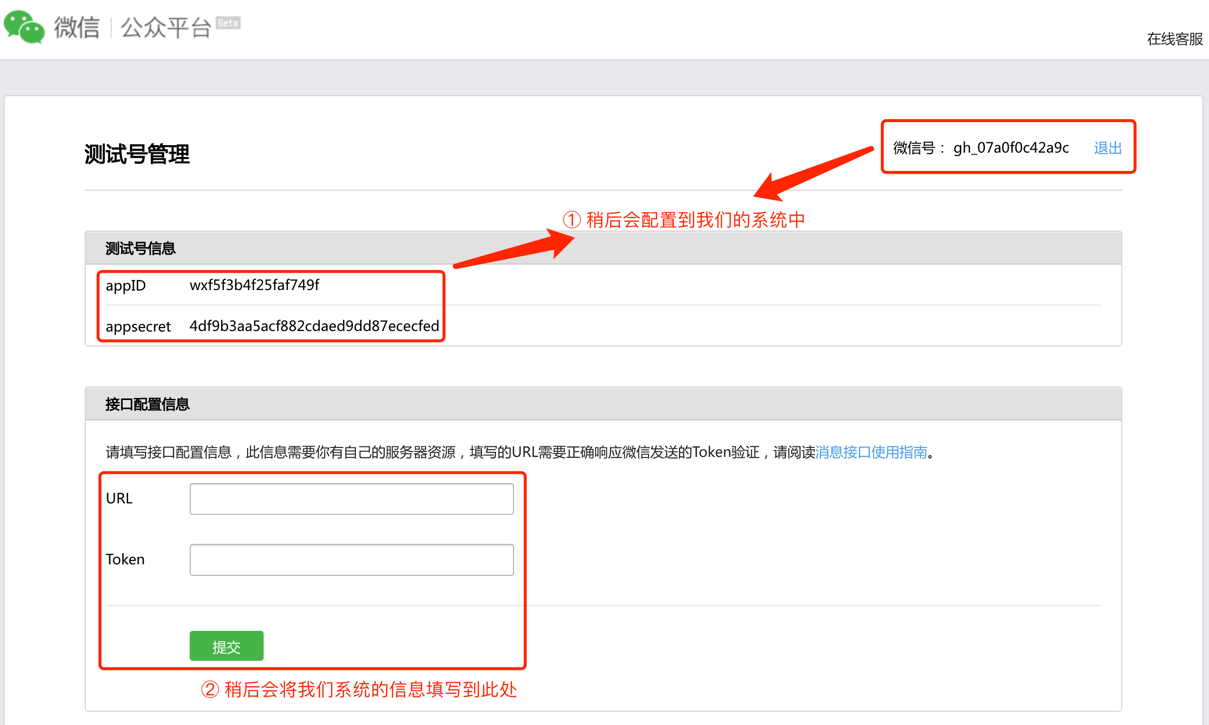Click the WeChat ID gh_07a0f0c42a9c
1209x725 pixels.
1010,148
